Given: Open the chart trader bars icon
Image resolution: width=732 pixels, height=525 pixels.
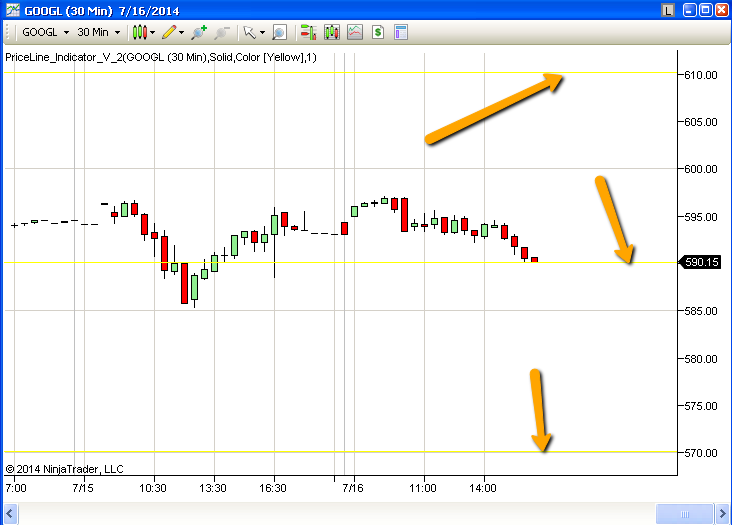Looking at the screenshot, I should 308,32.
